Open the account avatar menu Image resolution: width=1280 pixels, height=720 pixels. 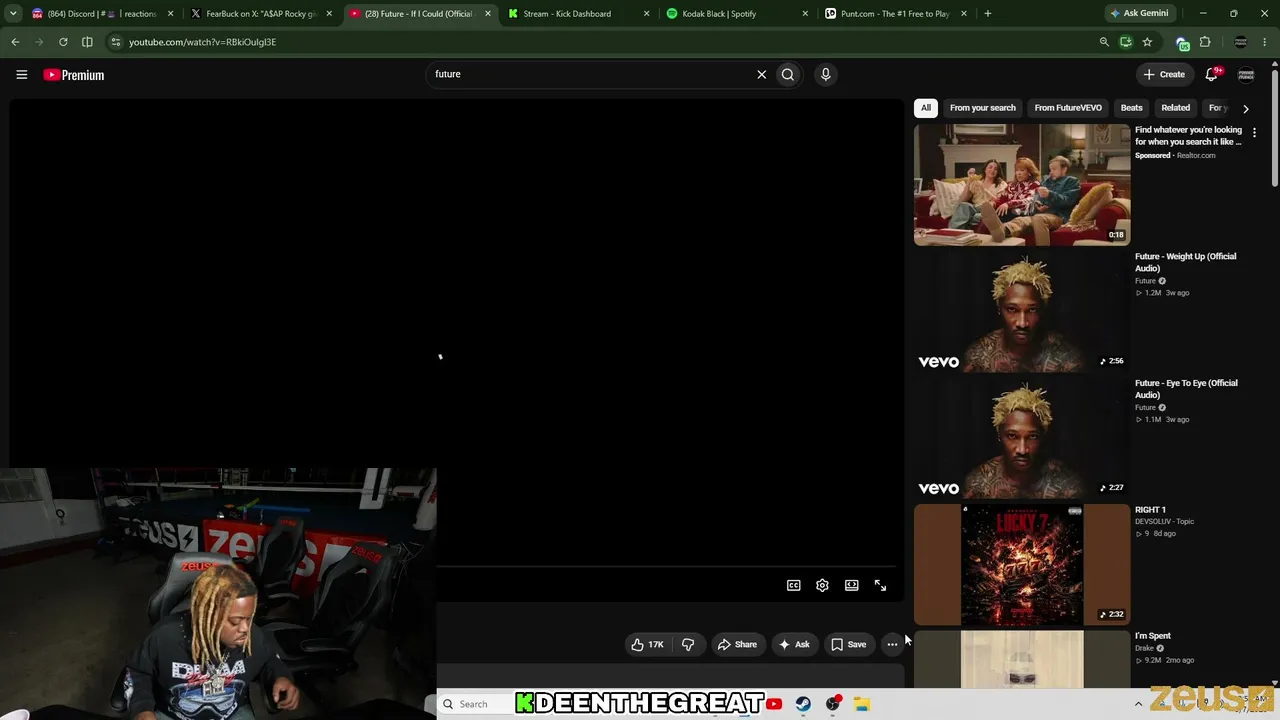pos(1246,75)
